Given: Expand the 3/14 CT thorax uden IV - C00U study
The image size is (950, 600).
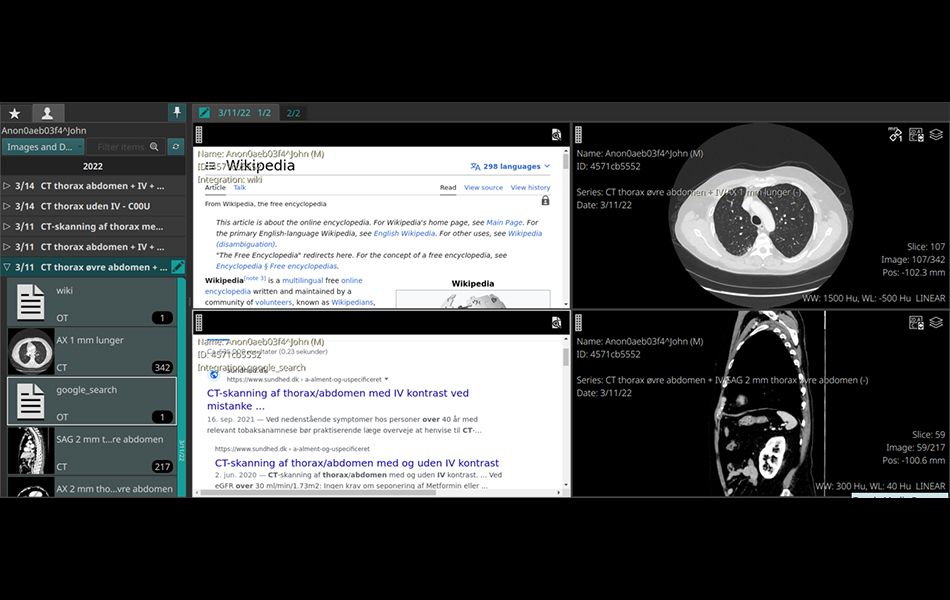Looking at the screenshot, I should [7, 206].
